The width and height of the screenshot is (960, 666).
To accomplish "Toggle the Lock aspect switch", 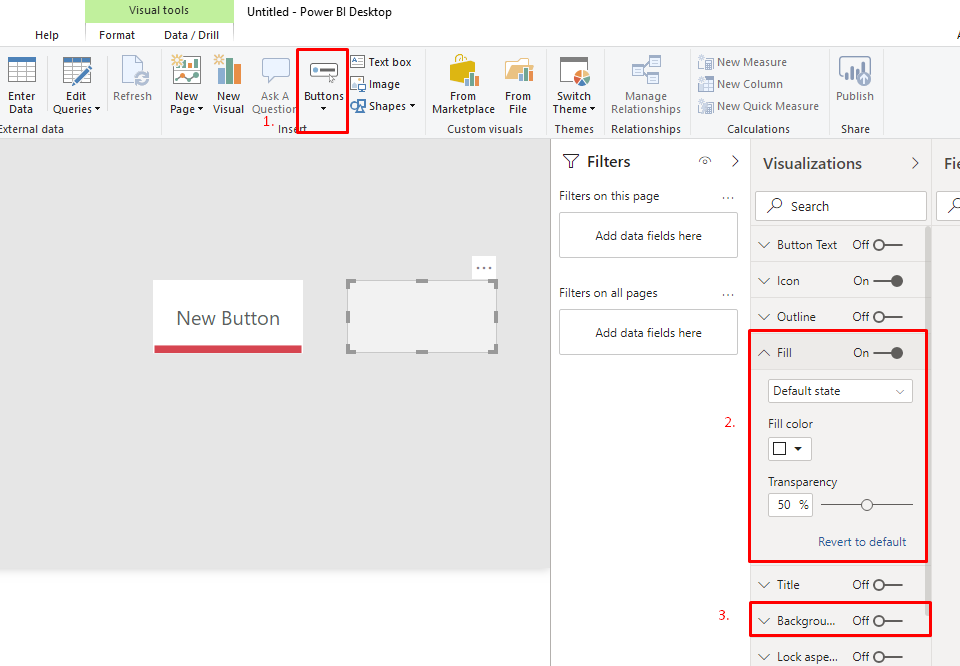I will (x=888, y=656).
